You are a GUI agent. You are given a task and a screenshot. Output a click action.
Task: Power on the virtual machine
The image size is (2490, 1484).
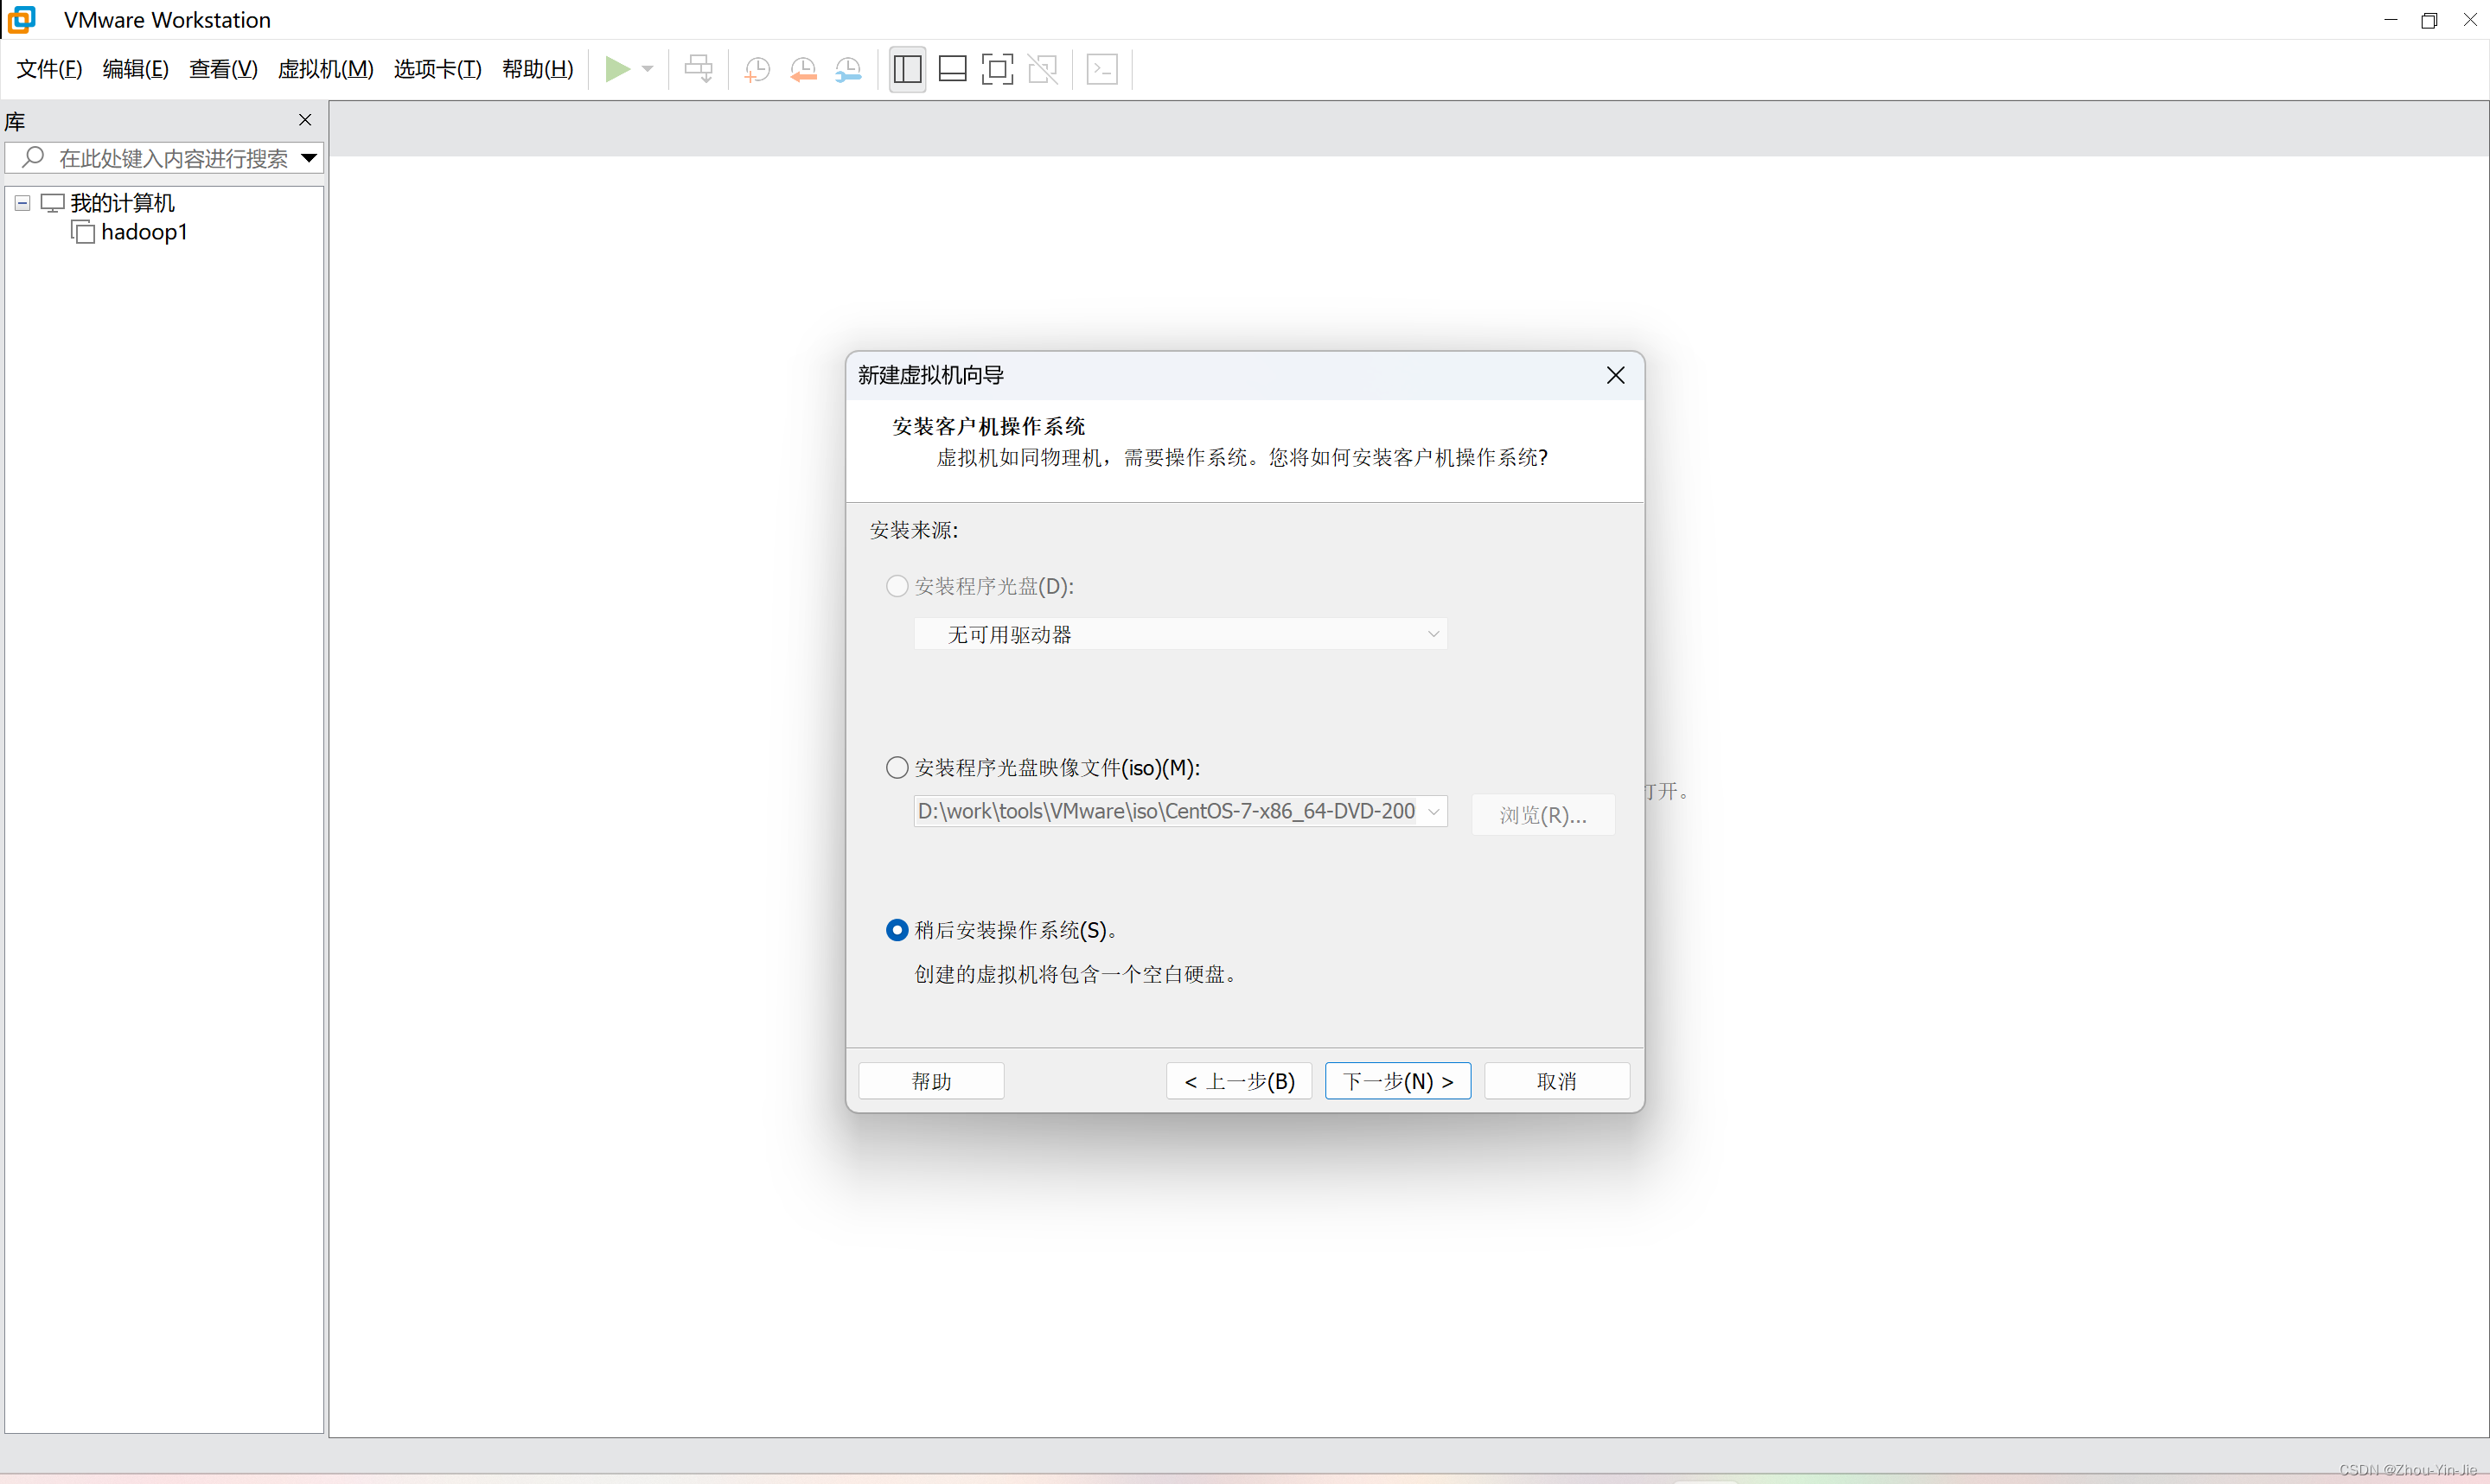tap(621, 69)
